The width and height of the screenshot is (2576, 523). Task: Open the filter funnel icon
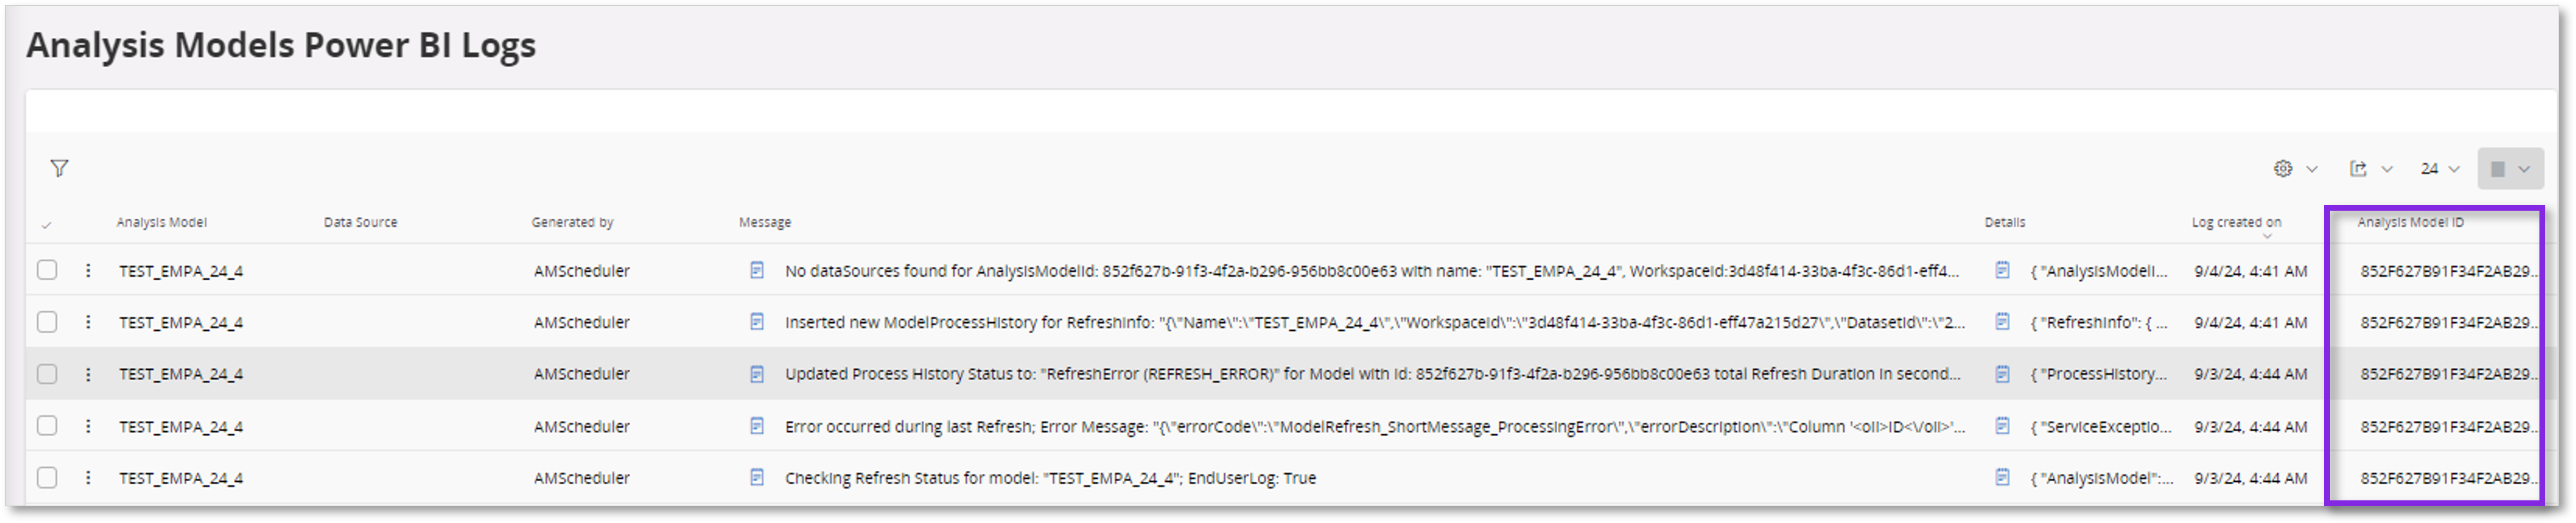[x=59, y=168]
